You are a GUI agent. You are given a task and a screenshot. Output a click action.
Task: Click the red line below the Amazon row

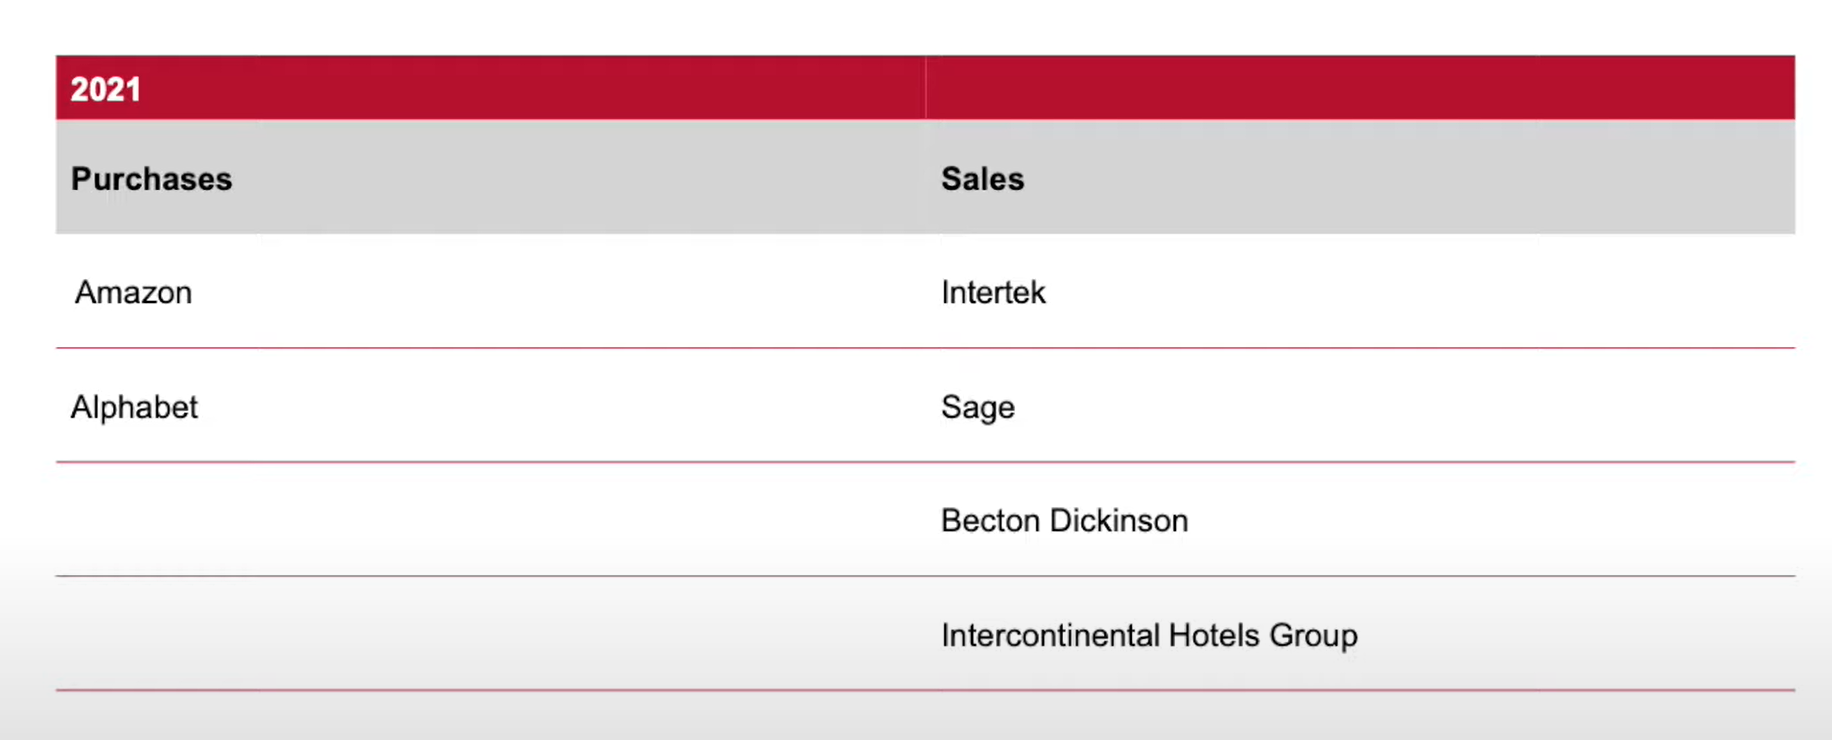925,348
